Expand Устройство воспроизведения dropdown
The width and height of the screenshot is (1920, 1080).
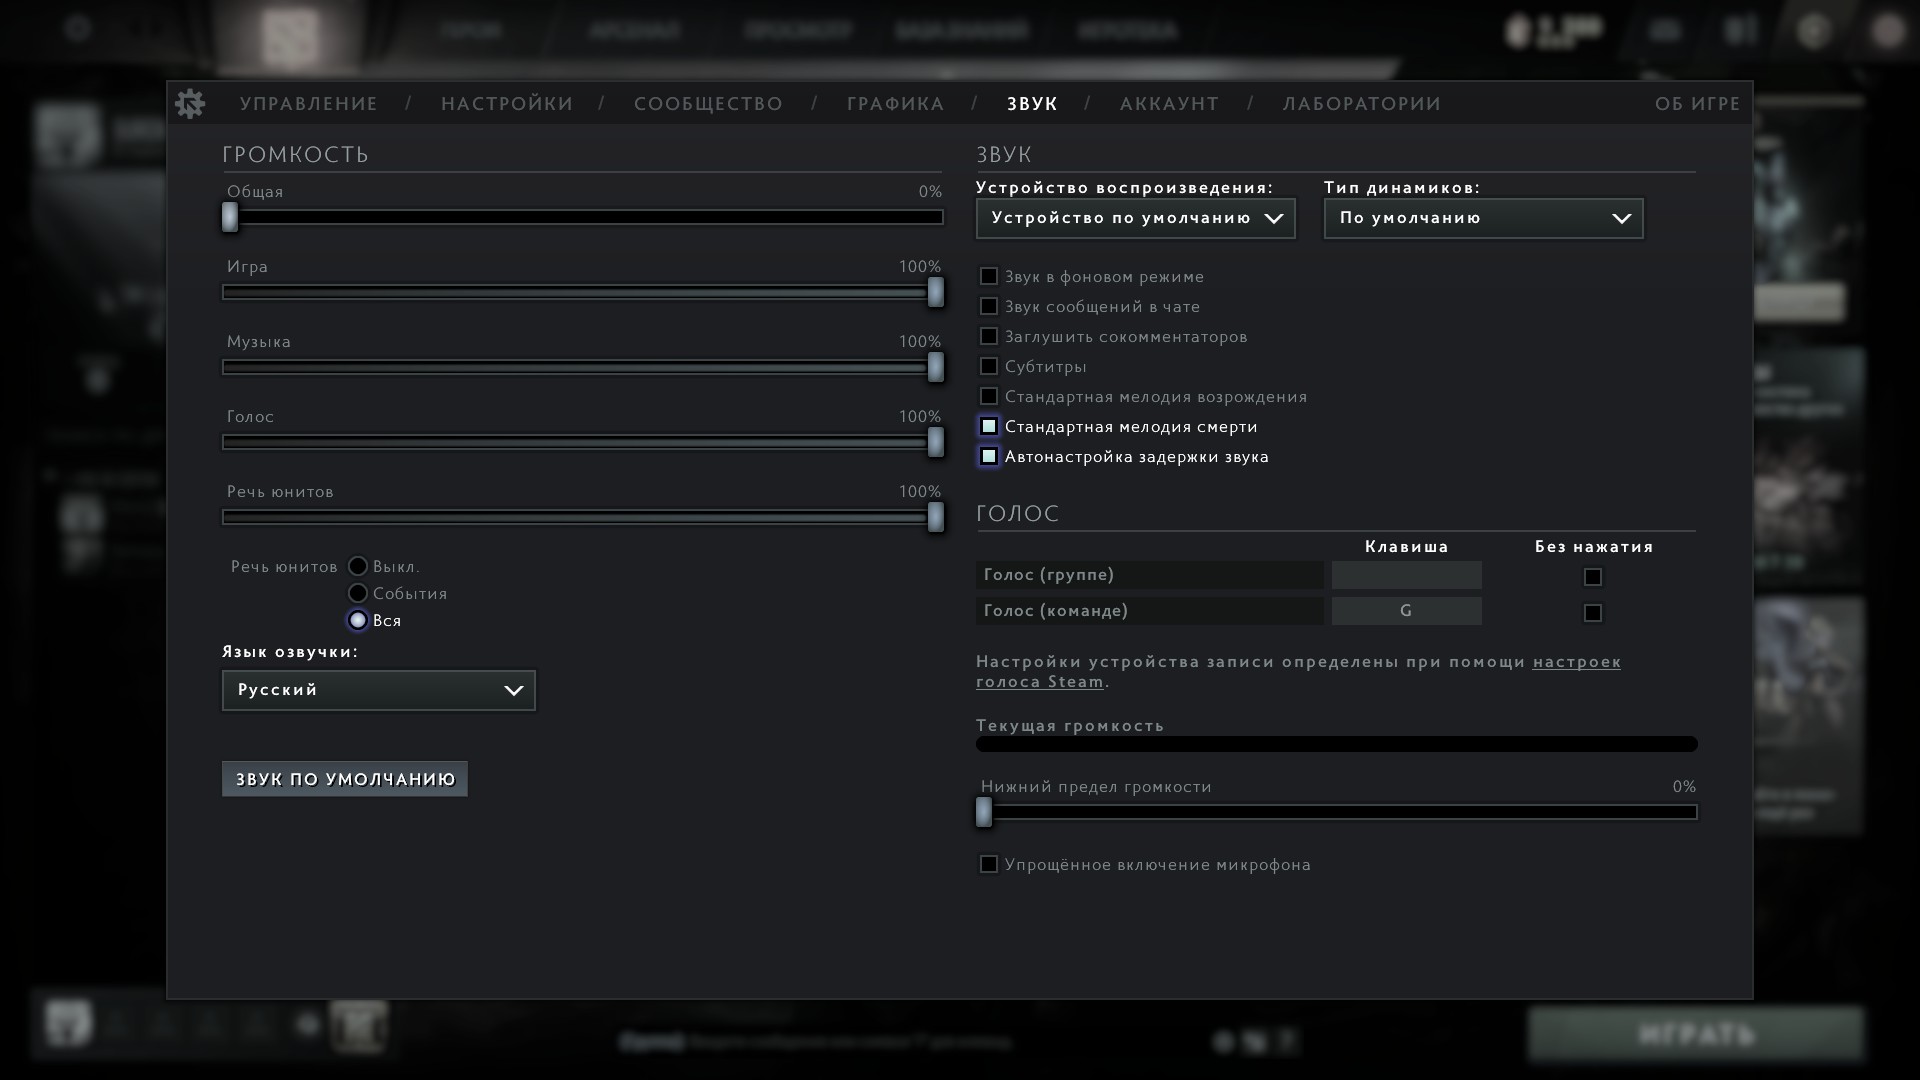[1135, 218]
